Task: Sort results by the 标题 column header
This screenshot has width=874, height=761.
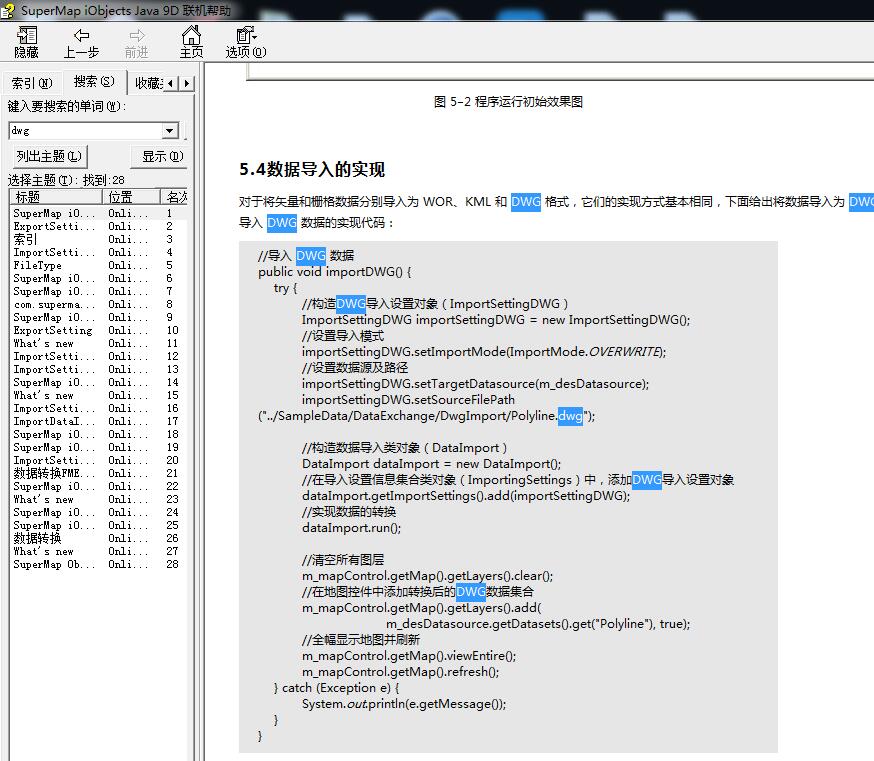Action: coord(53,197)
